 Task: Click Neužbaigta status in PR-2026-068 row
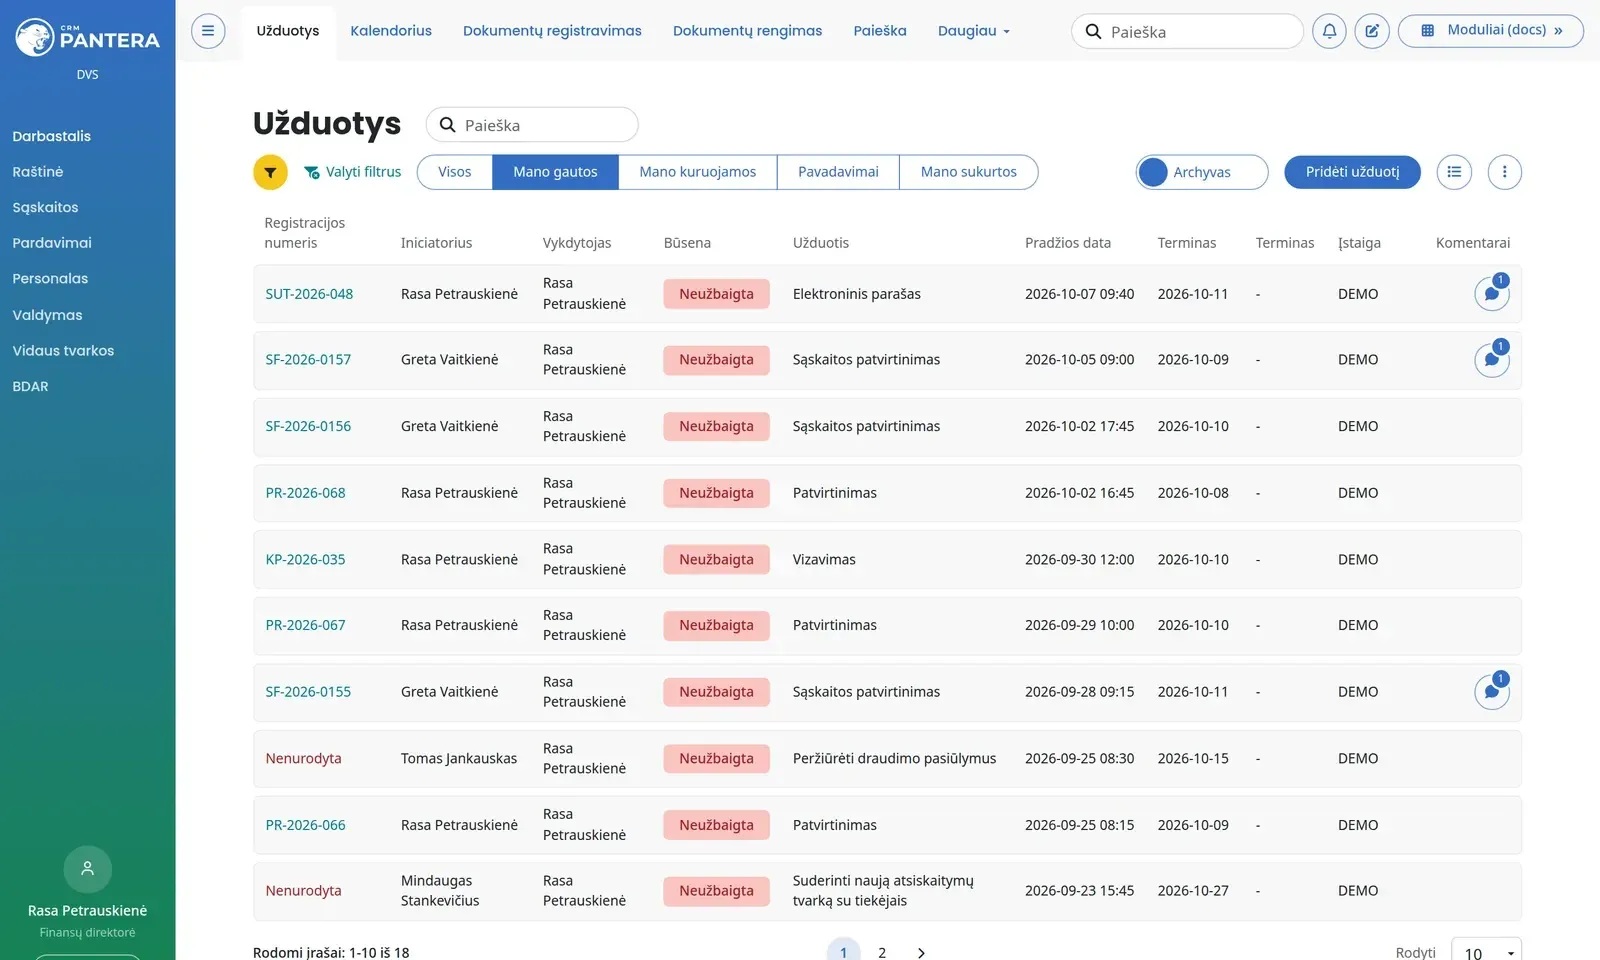(716, 493)
